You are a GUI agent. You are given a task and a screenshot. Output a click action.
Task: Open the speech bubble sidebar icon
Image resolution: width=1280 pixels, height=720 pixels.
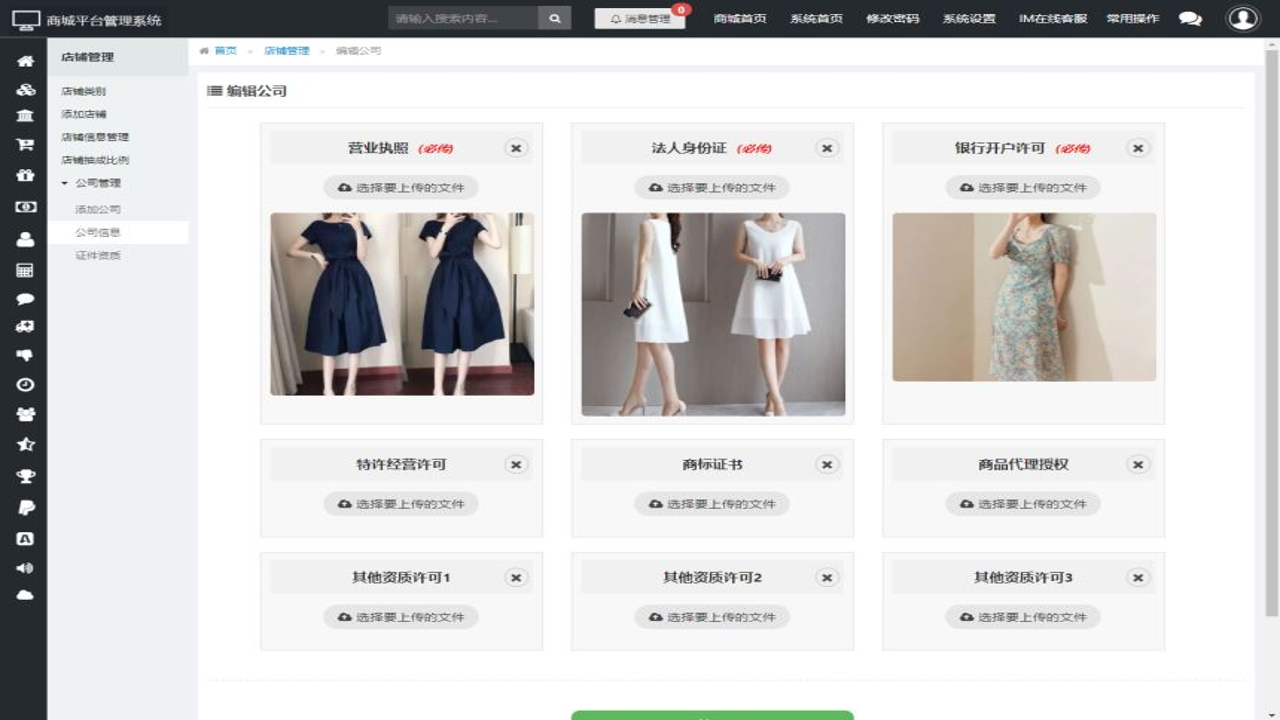coord(25,299)
